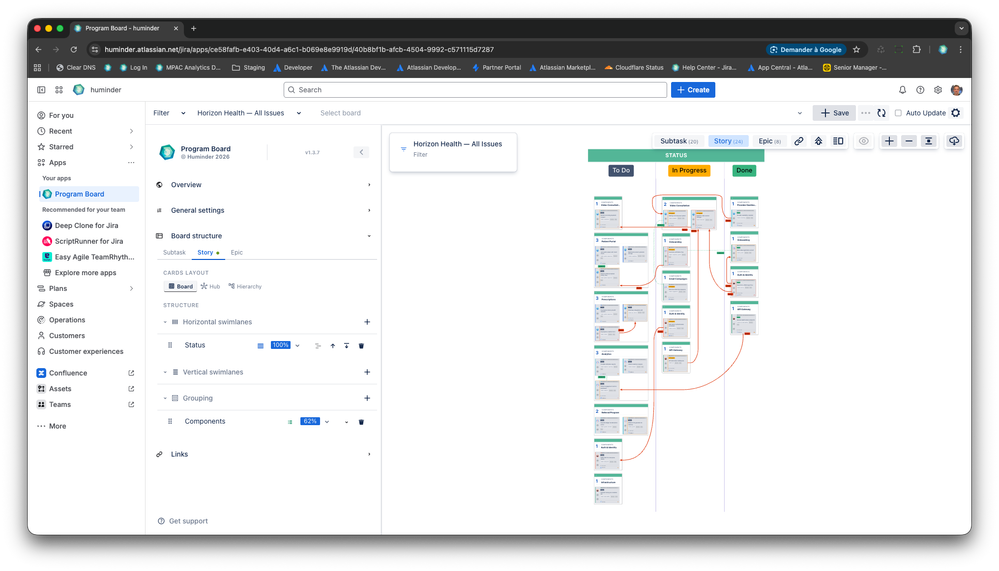Image resolution: width=999 pixels, height=571 pixels.
Task: Click the Create button
Action: (x=693, y=90)
